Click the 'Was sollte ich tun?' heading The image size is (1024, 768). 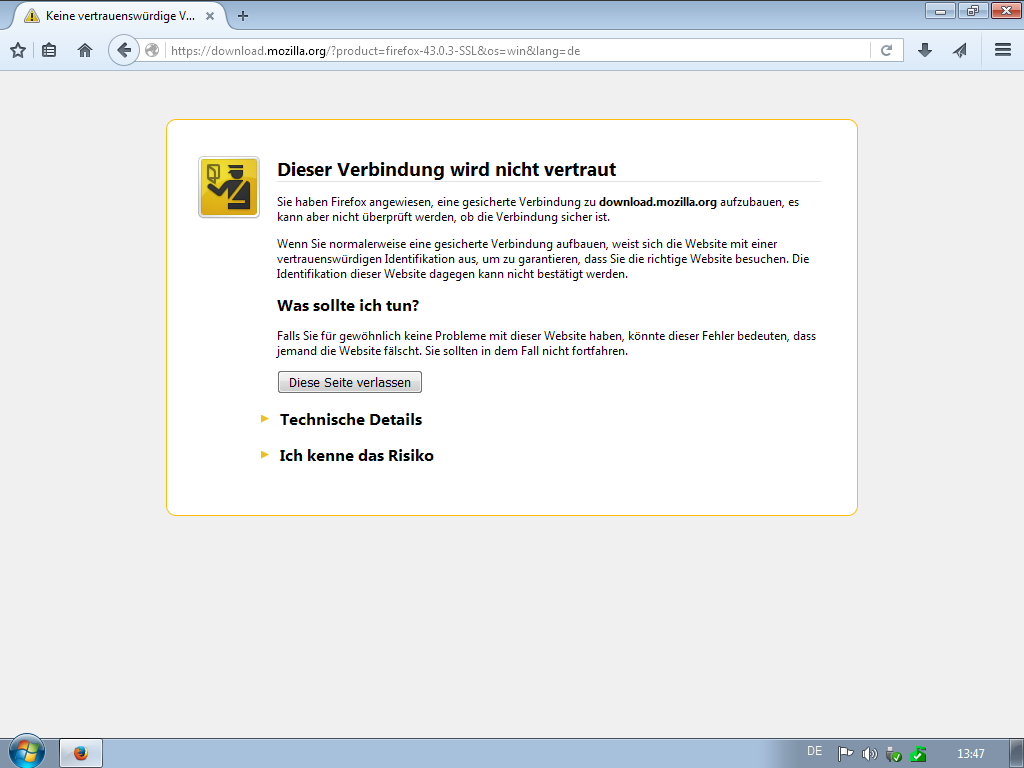pos(348,306)
